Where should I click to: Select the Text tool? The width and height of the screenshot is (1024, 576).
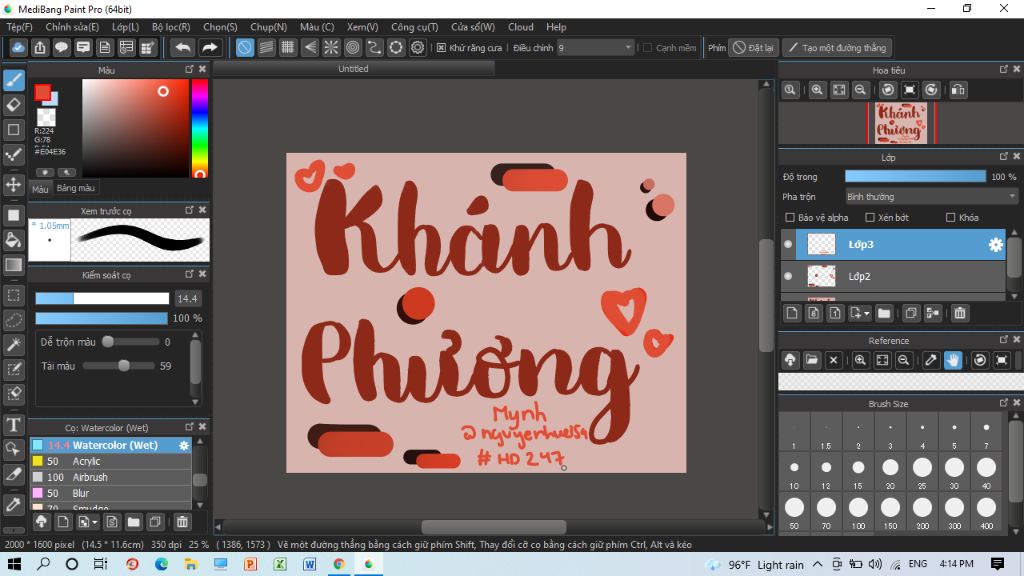14,425
